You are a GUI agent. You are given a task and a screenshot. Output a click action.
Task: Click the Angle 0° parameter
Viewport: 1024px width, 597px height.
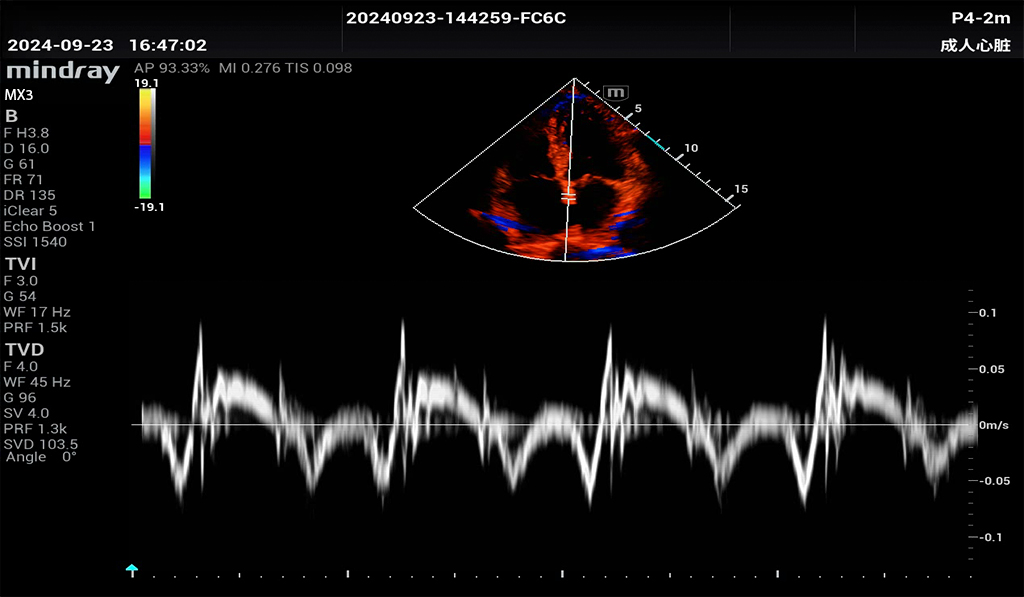point(41,457)
